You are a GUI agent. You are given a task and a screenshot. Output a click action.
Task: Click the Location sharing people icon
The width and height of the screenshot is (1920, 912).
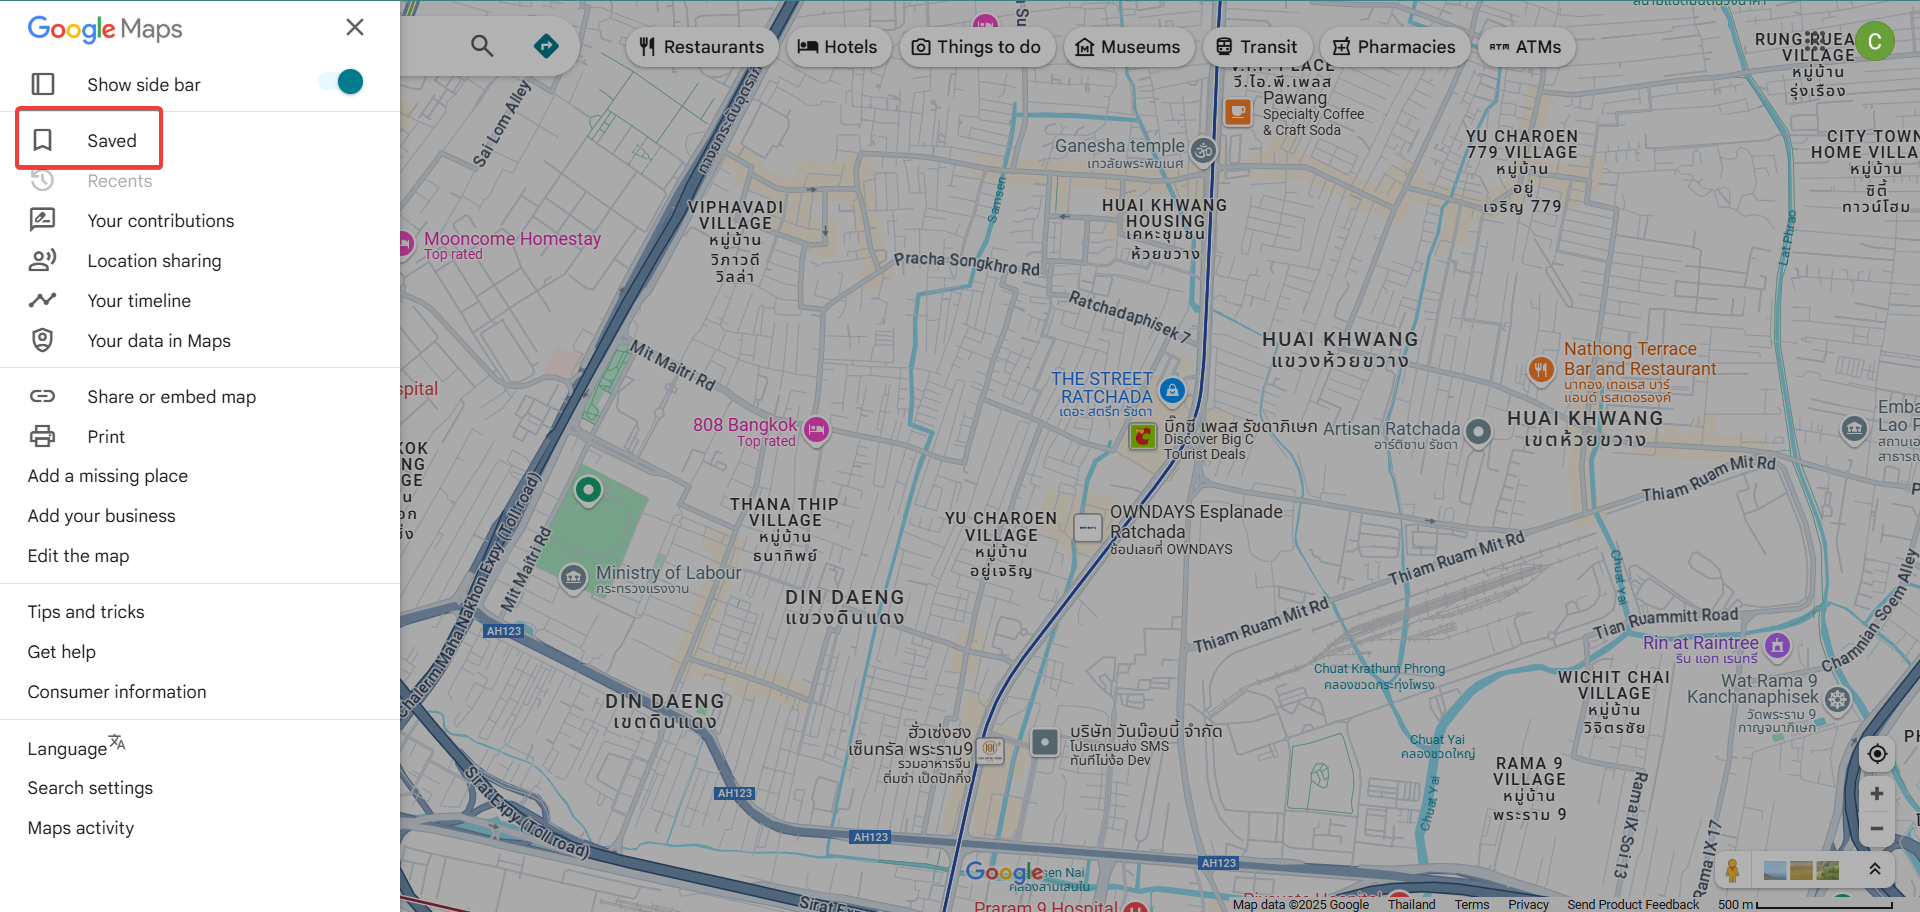point(42,260)
